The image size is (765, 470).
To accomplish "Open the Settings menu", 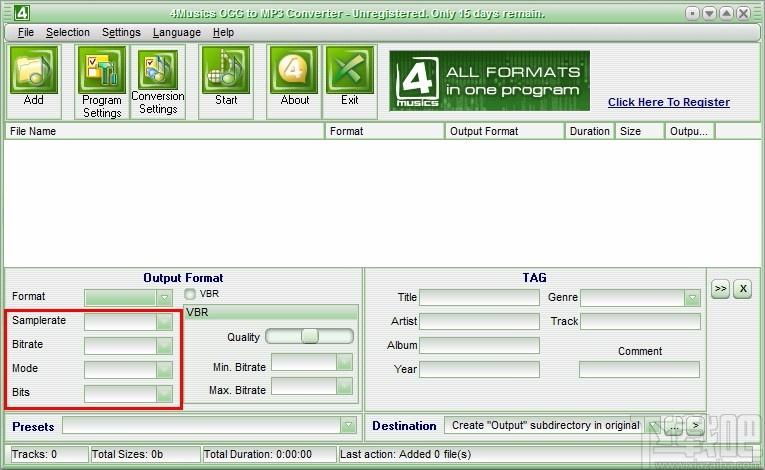I will [x=121, y=32].
